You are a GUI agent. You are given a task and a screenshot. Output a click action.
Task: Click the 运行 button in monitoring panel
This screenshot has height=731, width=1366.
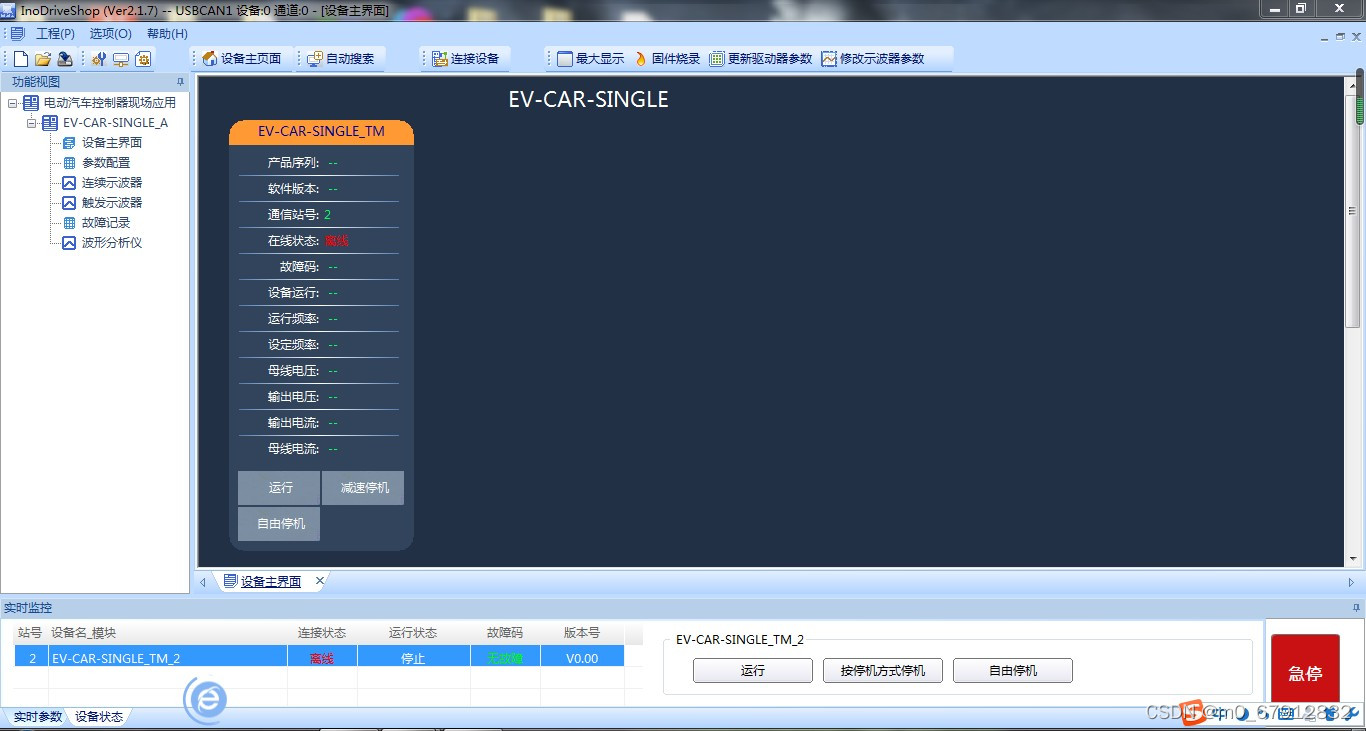[x=753, y=671]
